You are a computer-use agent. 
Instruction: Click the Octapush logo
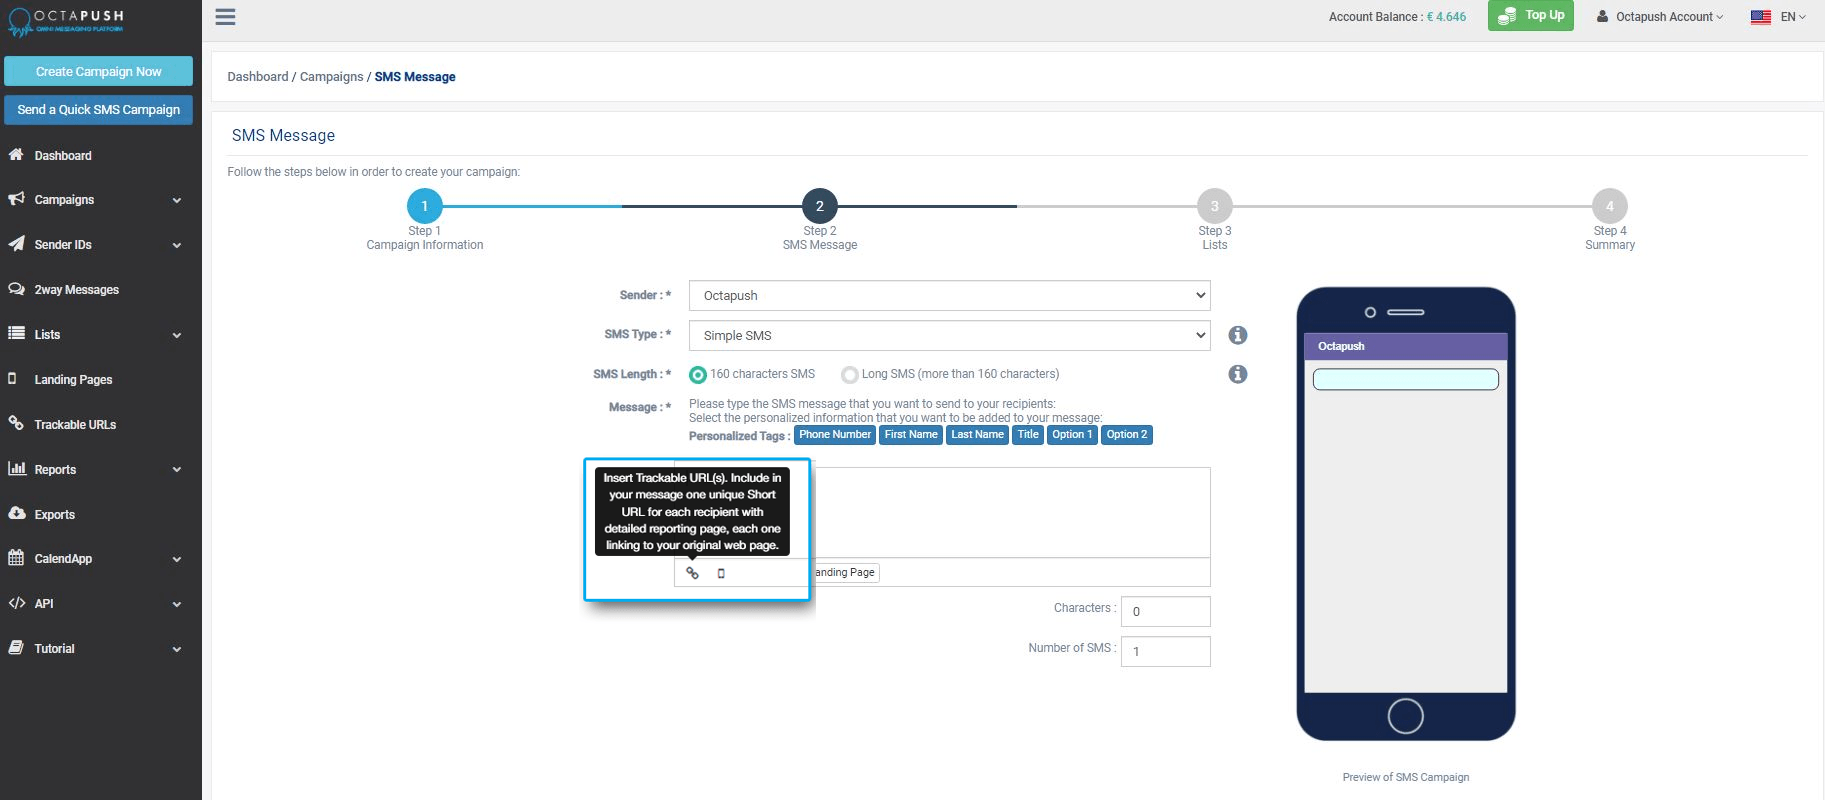[66, 21]
